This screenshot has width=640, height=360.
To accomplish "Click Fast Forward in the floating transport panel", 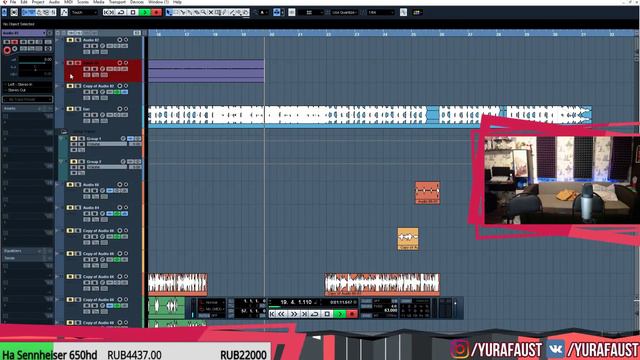I will click(293, 314).
